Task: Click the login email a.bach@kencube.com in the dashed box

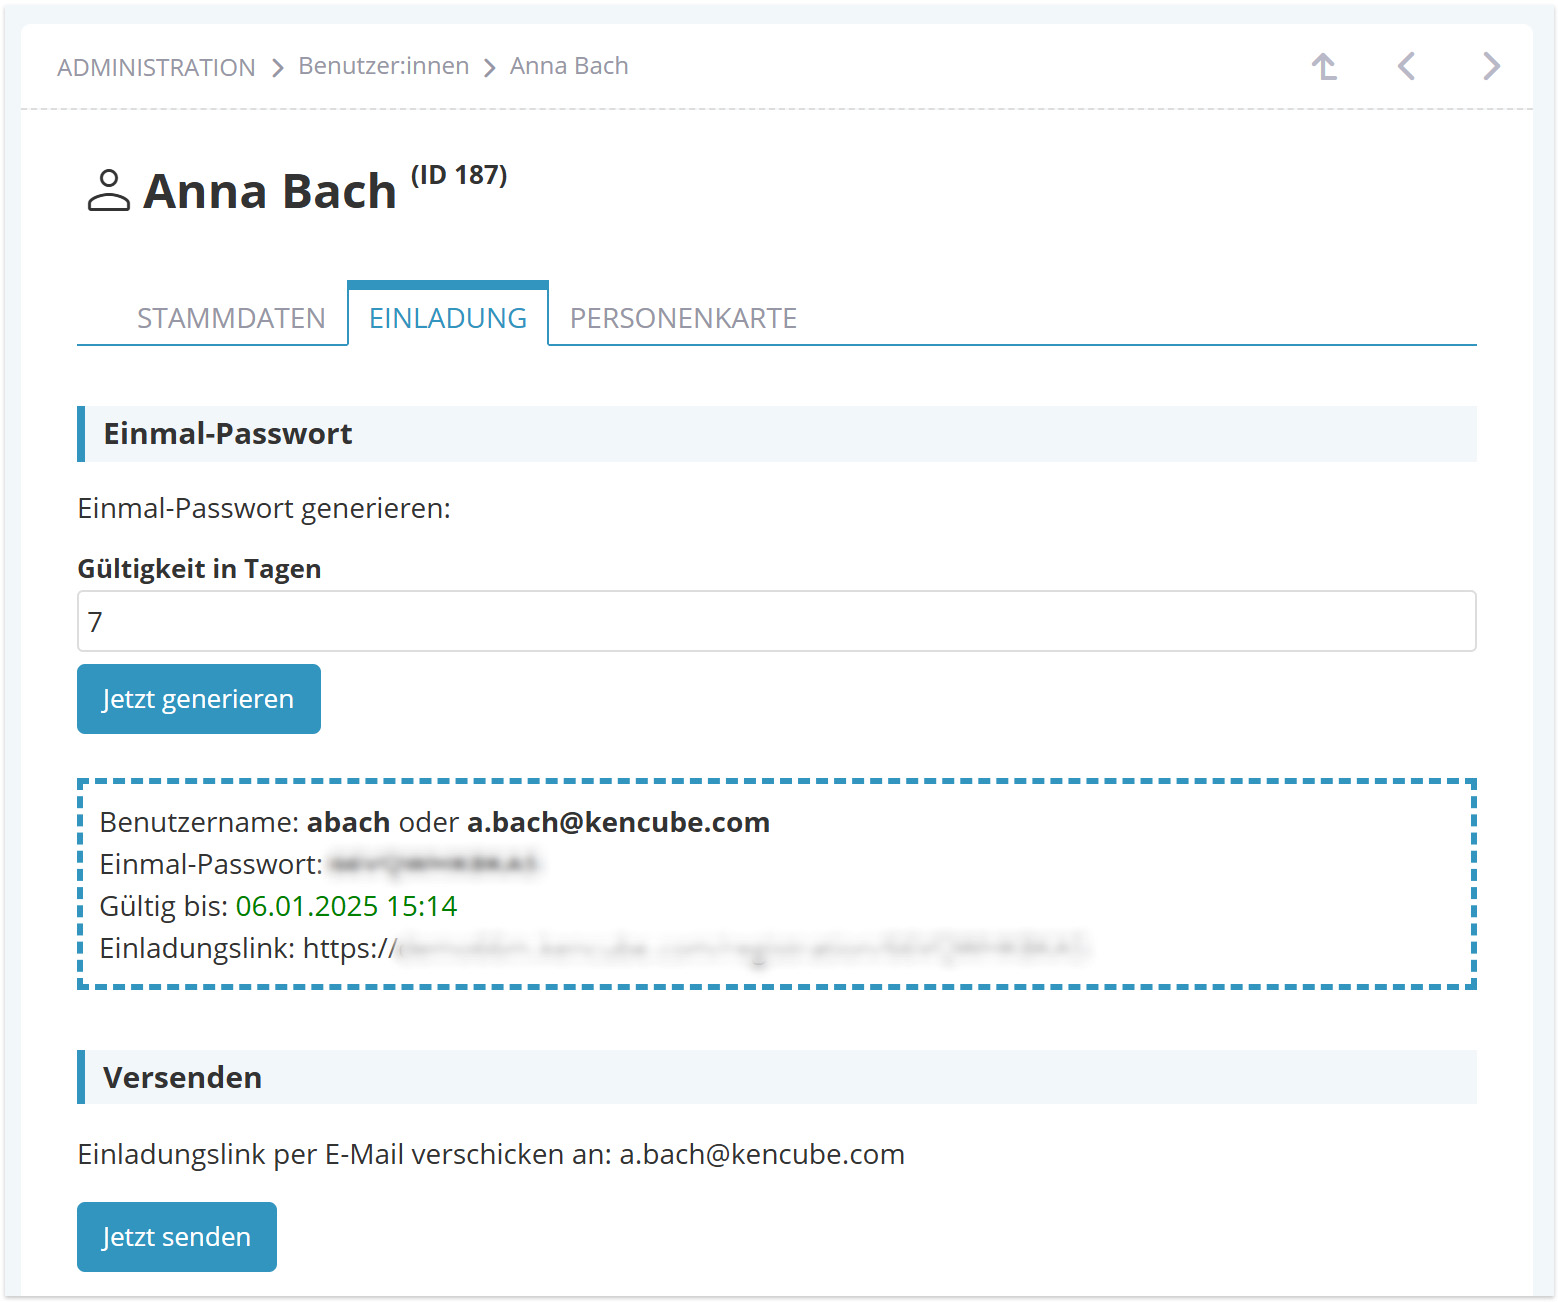Action: 618,822
